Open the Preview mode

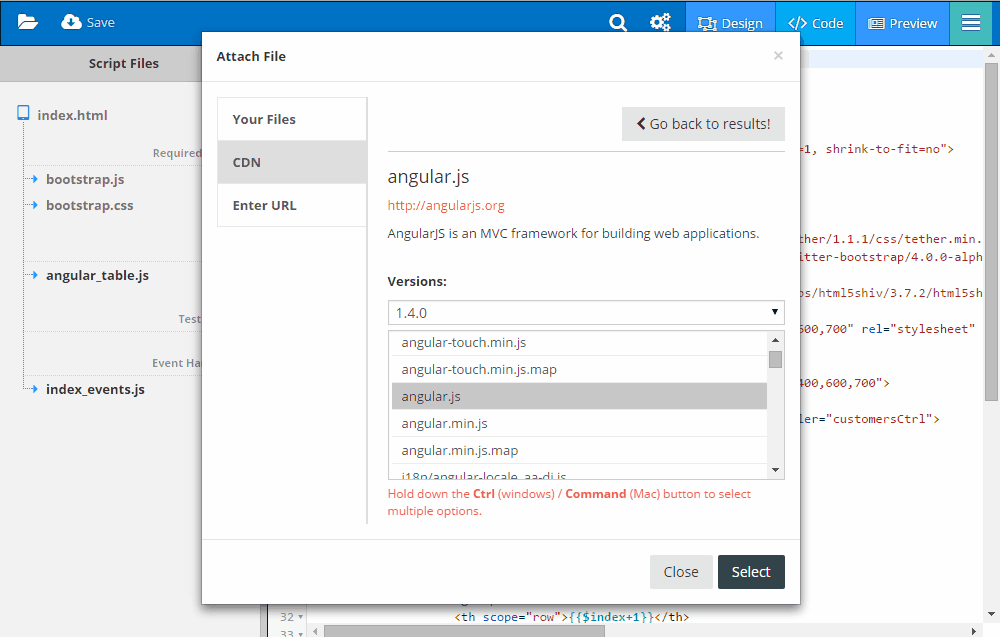(901, 23)
